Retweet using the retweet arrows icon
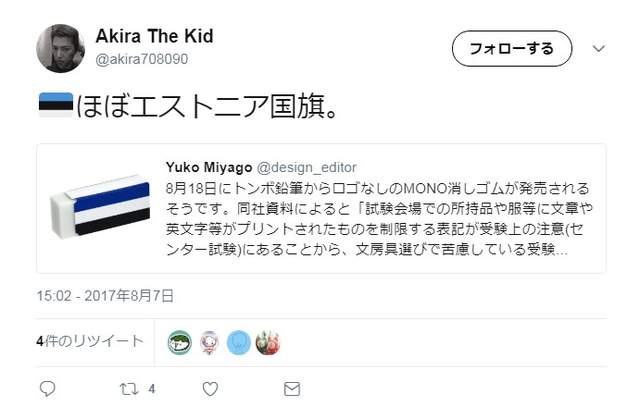This screenshot has width=640, height=407. (x=128, y=388)
